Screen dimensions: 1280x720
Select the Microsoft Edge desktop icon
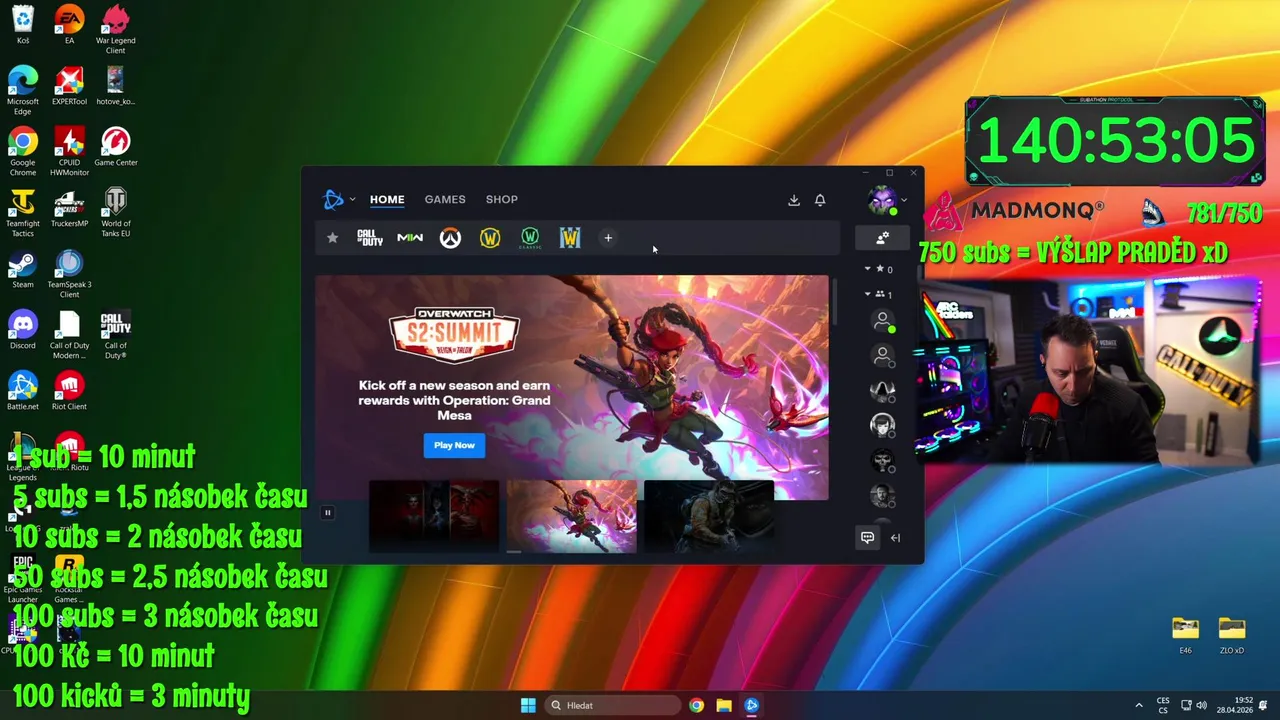coord(23,92)
